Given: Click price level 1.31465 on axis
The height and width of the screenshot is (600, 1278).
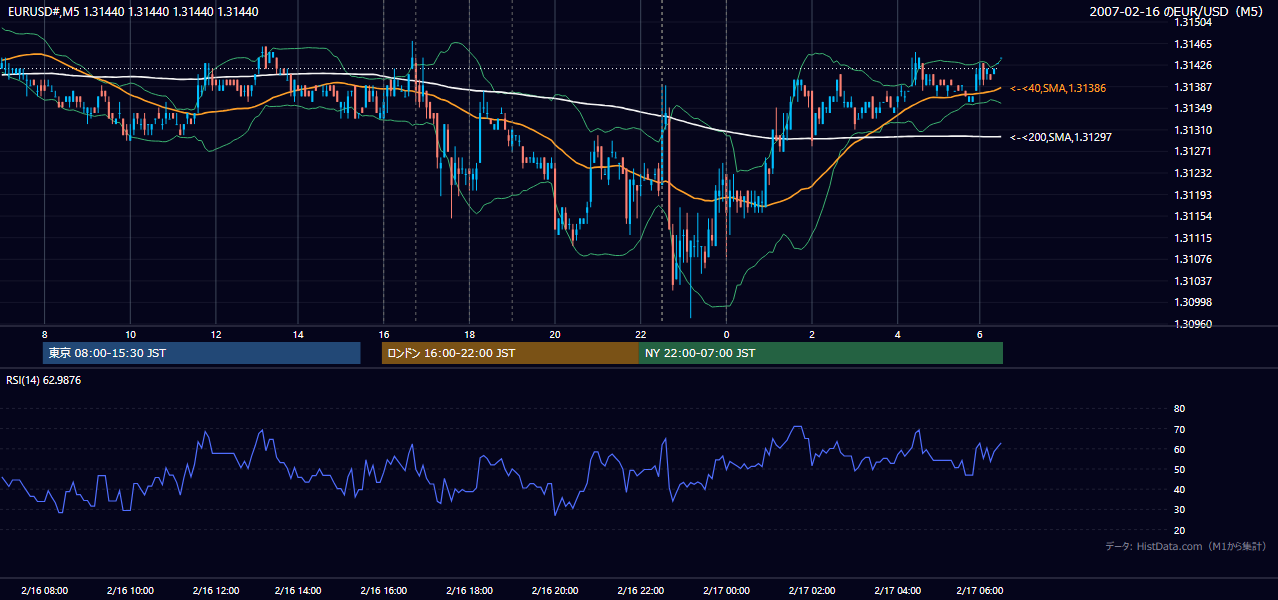Looking at the screenshot, I should (1191, 44).
